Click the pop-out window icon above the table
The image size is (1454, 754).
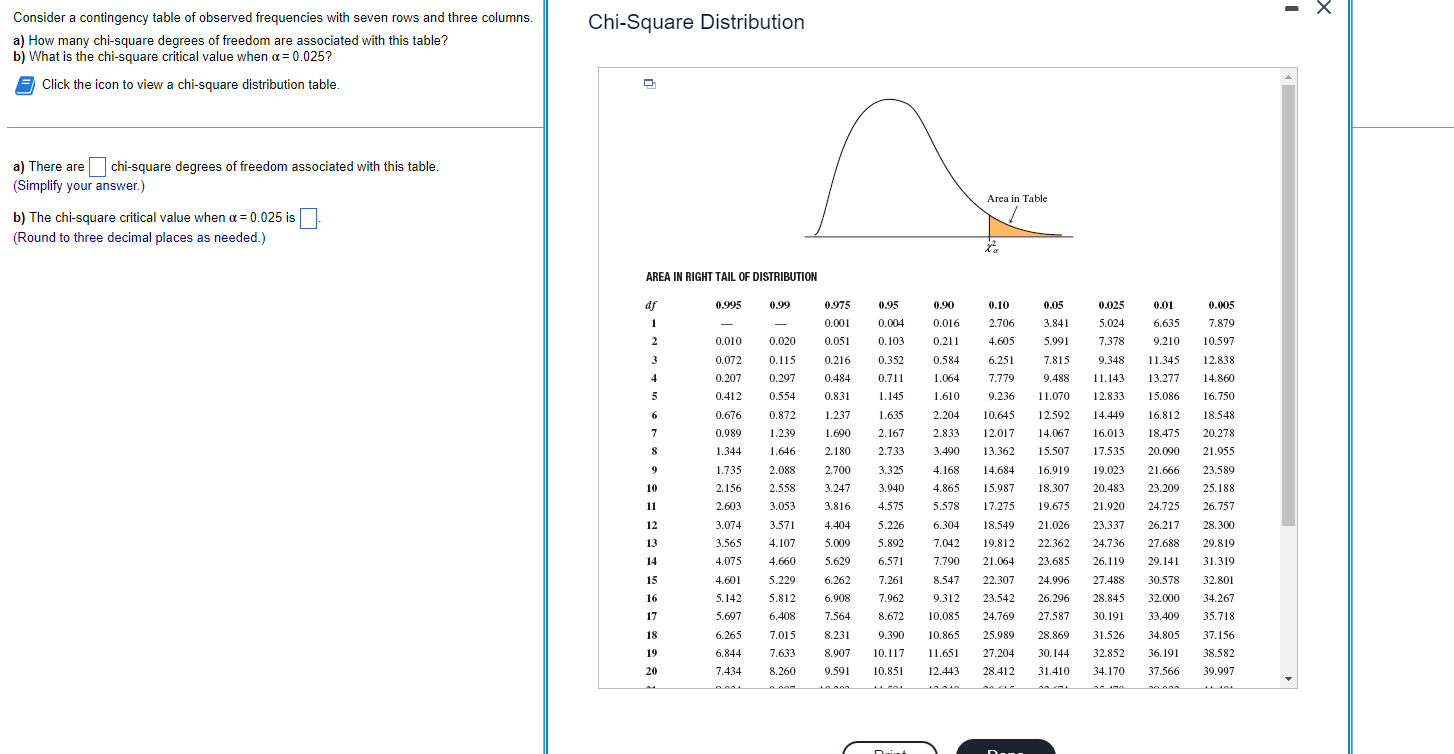649,85
